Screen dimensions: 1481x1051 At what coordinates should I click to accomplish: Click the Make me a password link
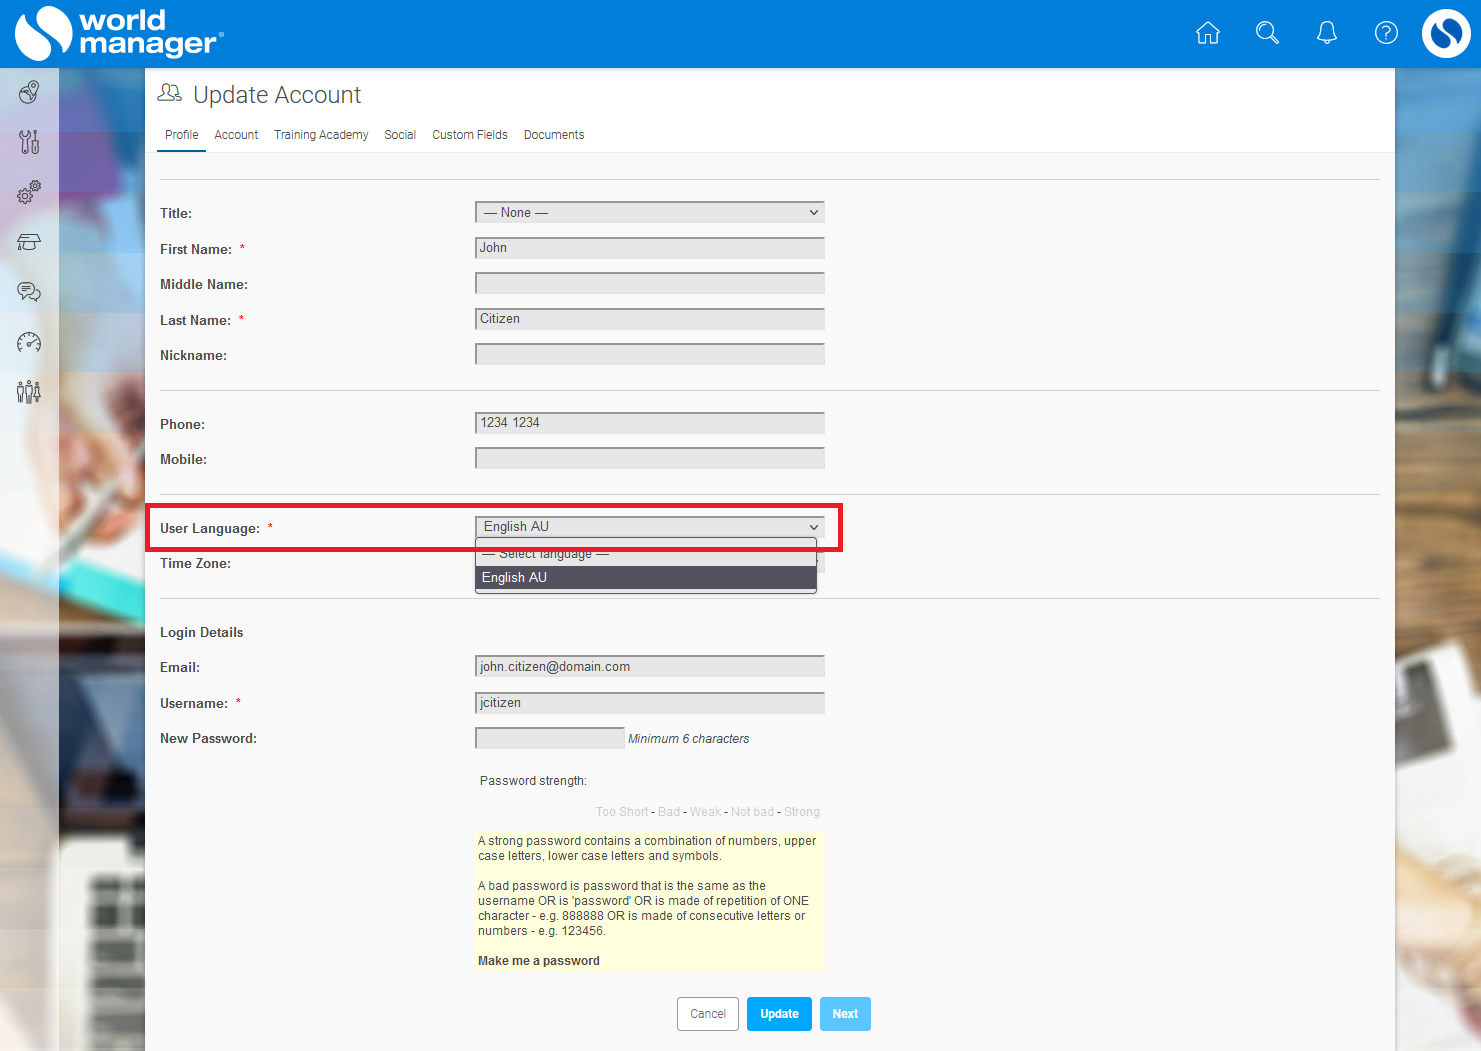pyautogui.click(x=539, y=961)
